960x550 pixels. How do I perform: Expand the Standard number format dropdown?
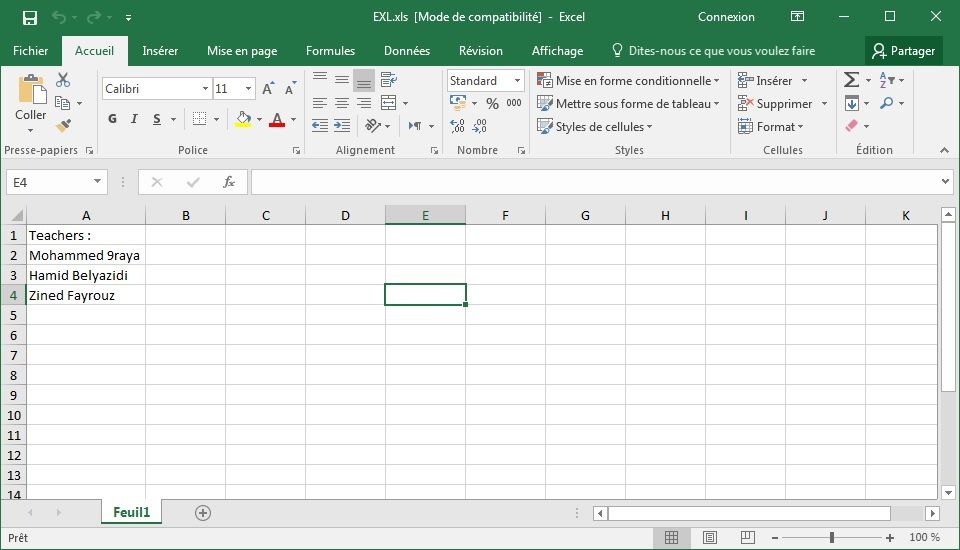[517, 81]
